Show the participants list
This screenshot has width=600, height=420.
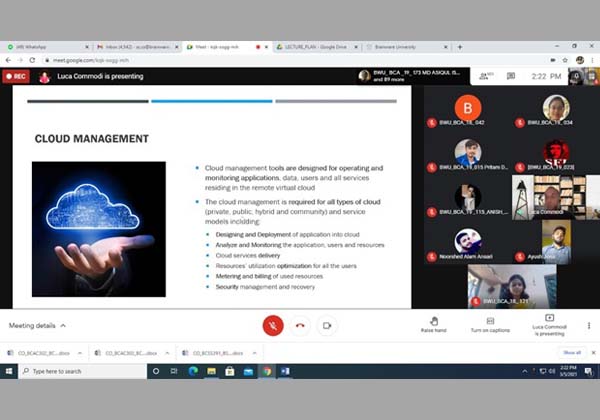(489, 76)
